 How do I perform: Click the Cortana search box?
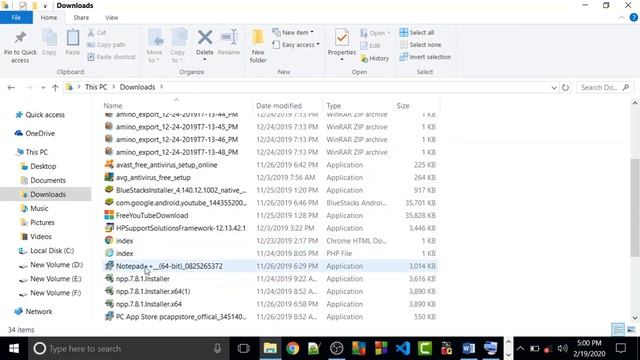(128, 349)
